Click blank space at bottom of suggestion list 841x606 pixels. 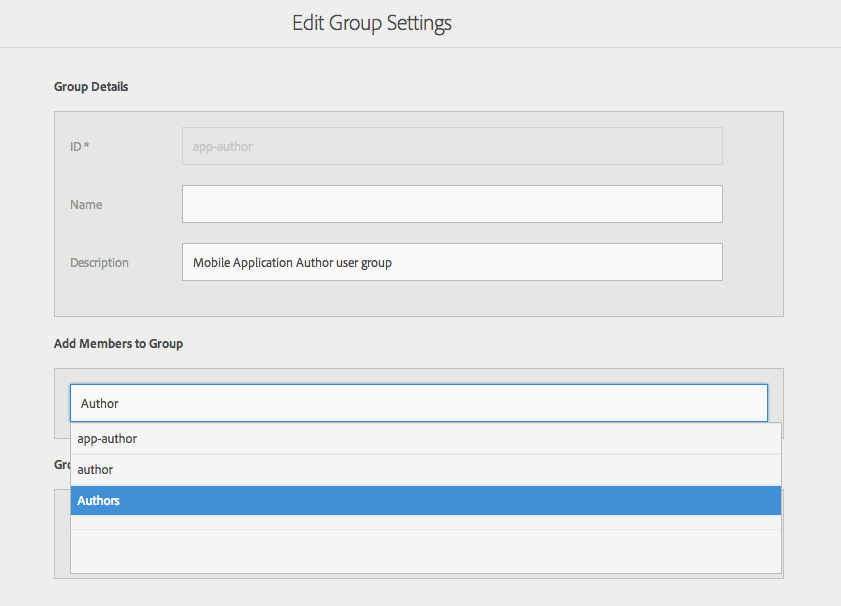pyautogui.click(x=425, y=552)
